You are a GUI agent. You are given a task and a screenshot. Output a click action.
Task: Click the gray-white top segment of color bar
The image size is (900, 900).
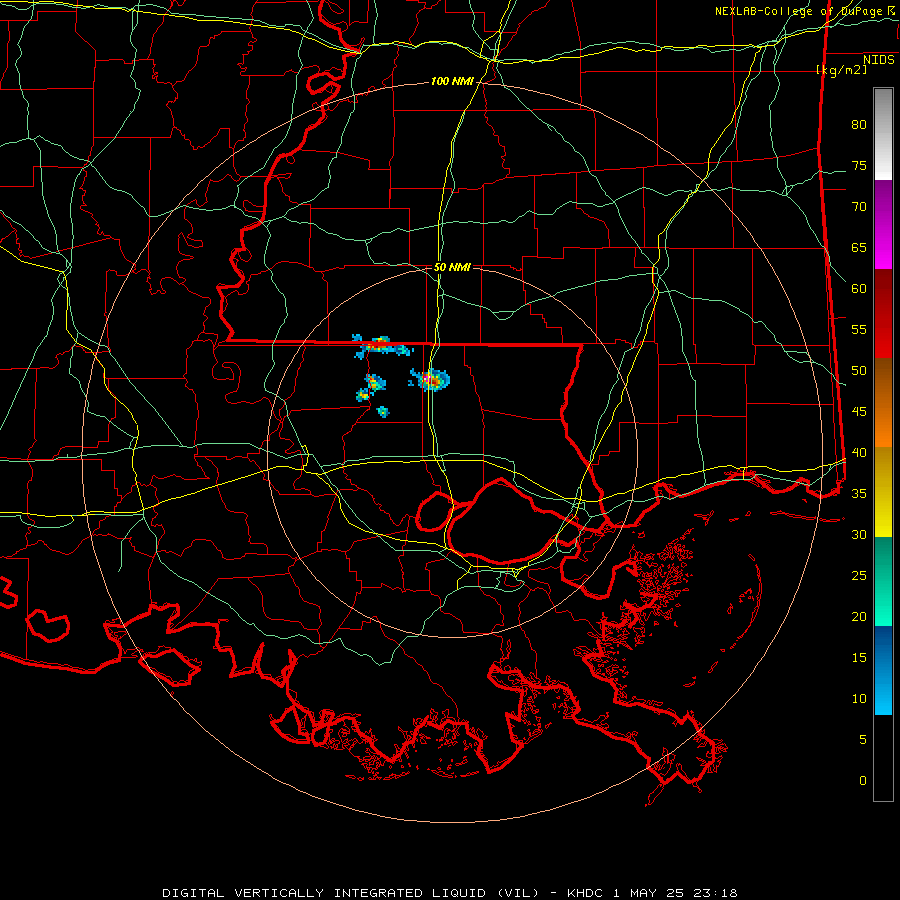pos(883,134)
